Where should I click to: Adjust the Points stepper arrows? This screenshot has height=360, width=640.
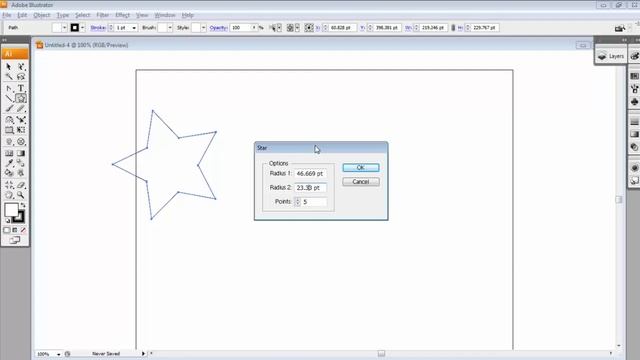point(297,202)
